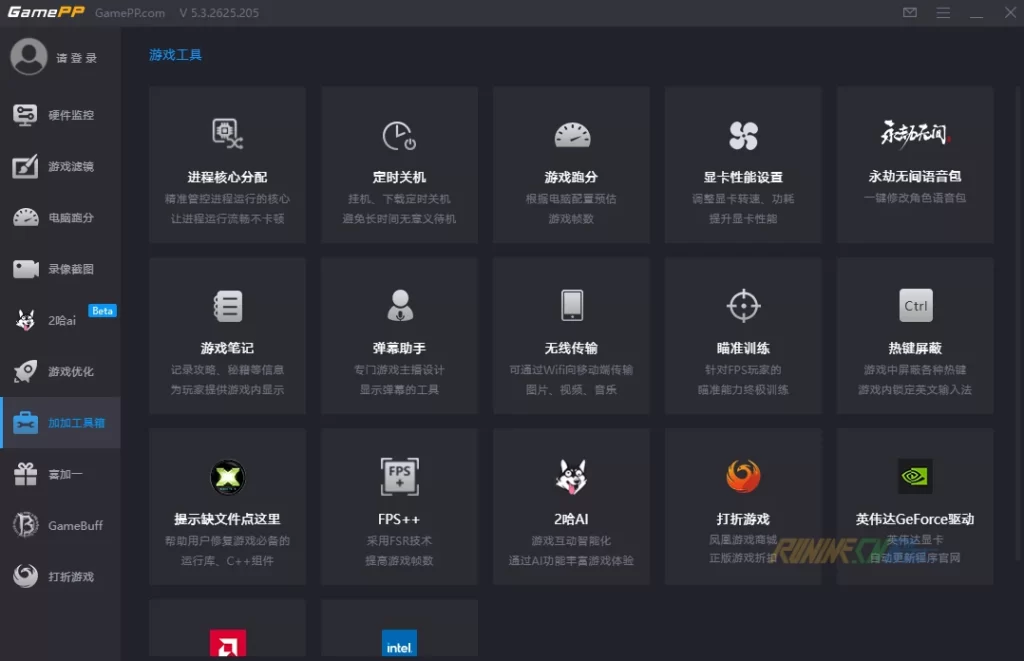
Task: Select the 显卡性能设置 fan icon
Action: click(743, 136)
